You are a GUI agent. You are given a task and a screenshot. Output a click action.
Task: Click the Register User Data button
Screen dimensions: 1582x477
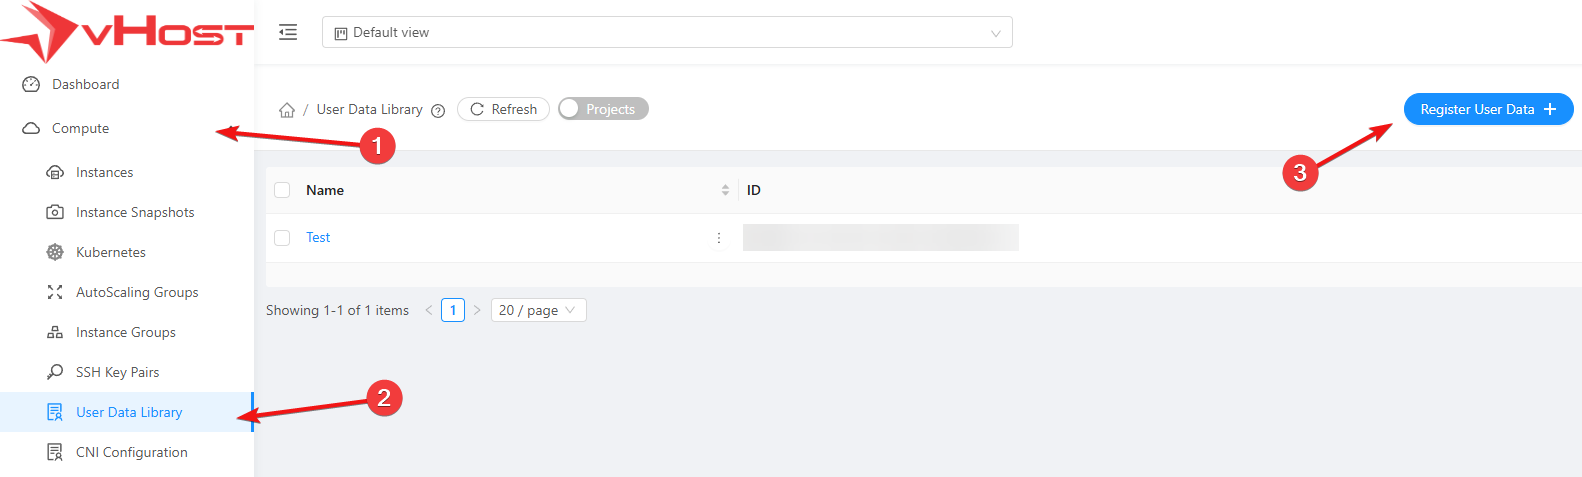tap(1488, 109)
